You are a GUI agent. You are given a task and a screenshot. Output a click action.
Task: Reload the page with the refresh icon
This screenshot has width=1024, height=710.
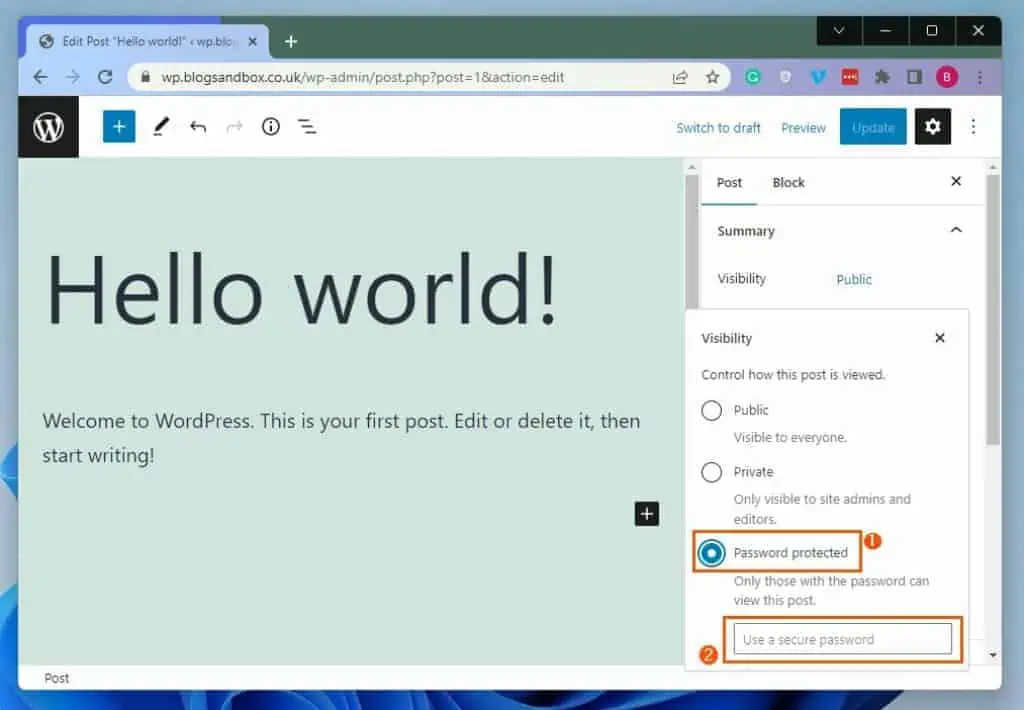click(x=105, y=77)
